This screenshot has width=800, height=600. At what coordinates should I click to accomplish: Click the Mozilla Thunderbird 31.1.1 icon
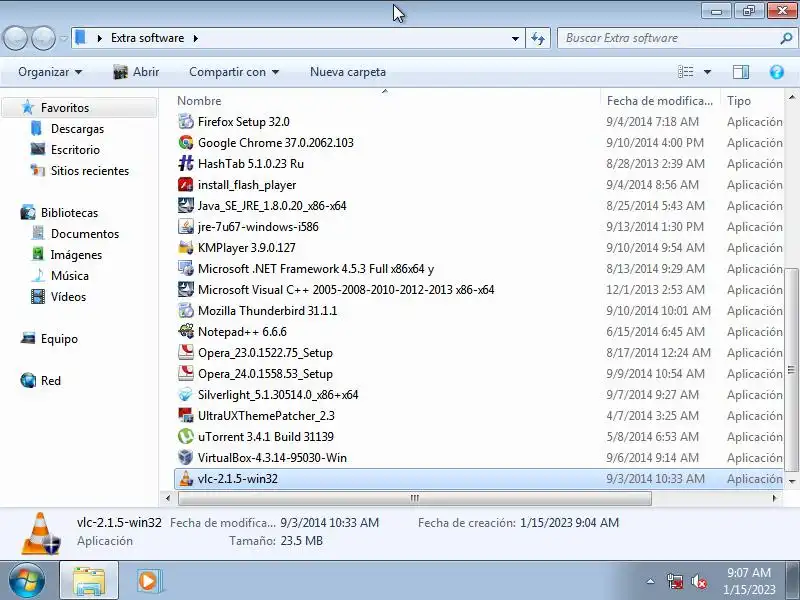(x=186, y=310)
